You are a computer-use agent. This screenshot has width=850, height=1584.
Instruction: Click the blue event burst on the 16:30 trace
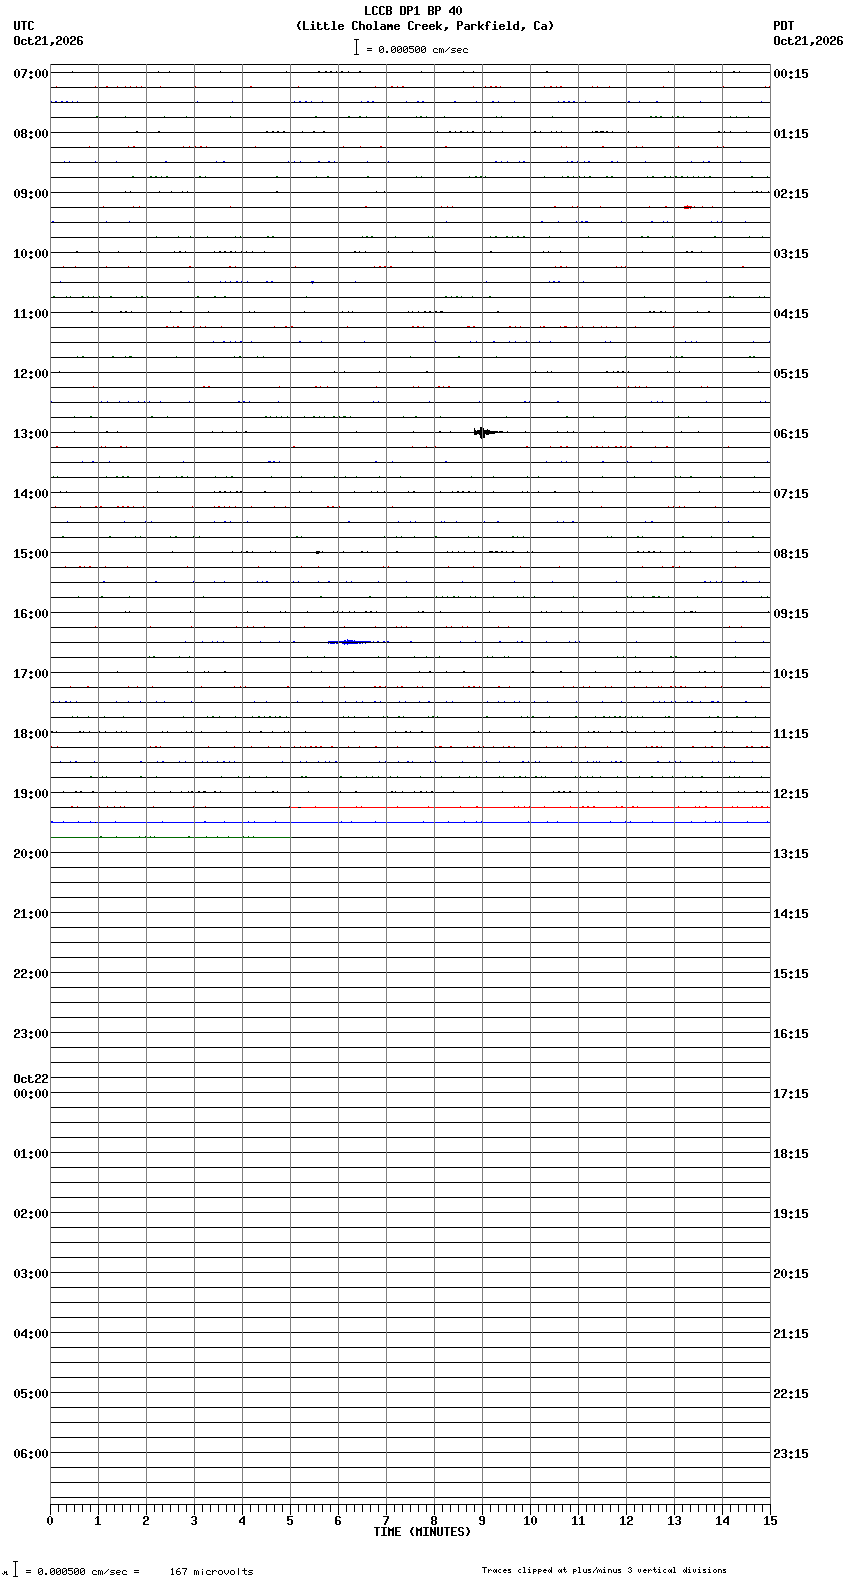point(350,642)
